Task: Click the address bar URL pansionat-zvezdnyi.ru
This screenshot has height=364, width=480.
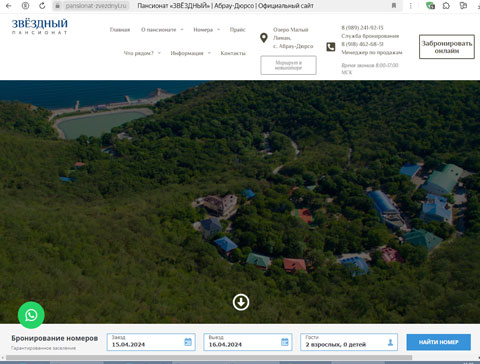Action: tap(96, 6)
